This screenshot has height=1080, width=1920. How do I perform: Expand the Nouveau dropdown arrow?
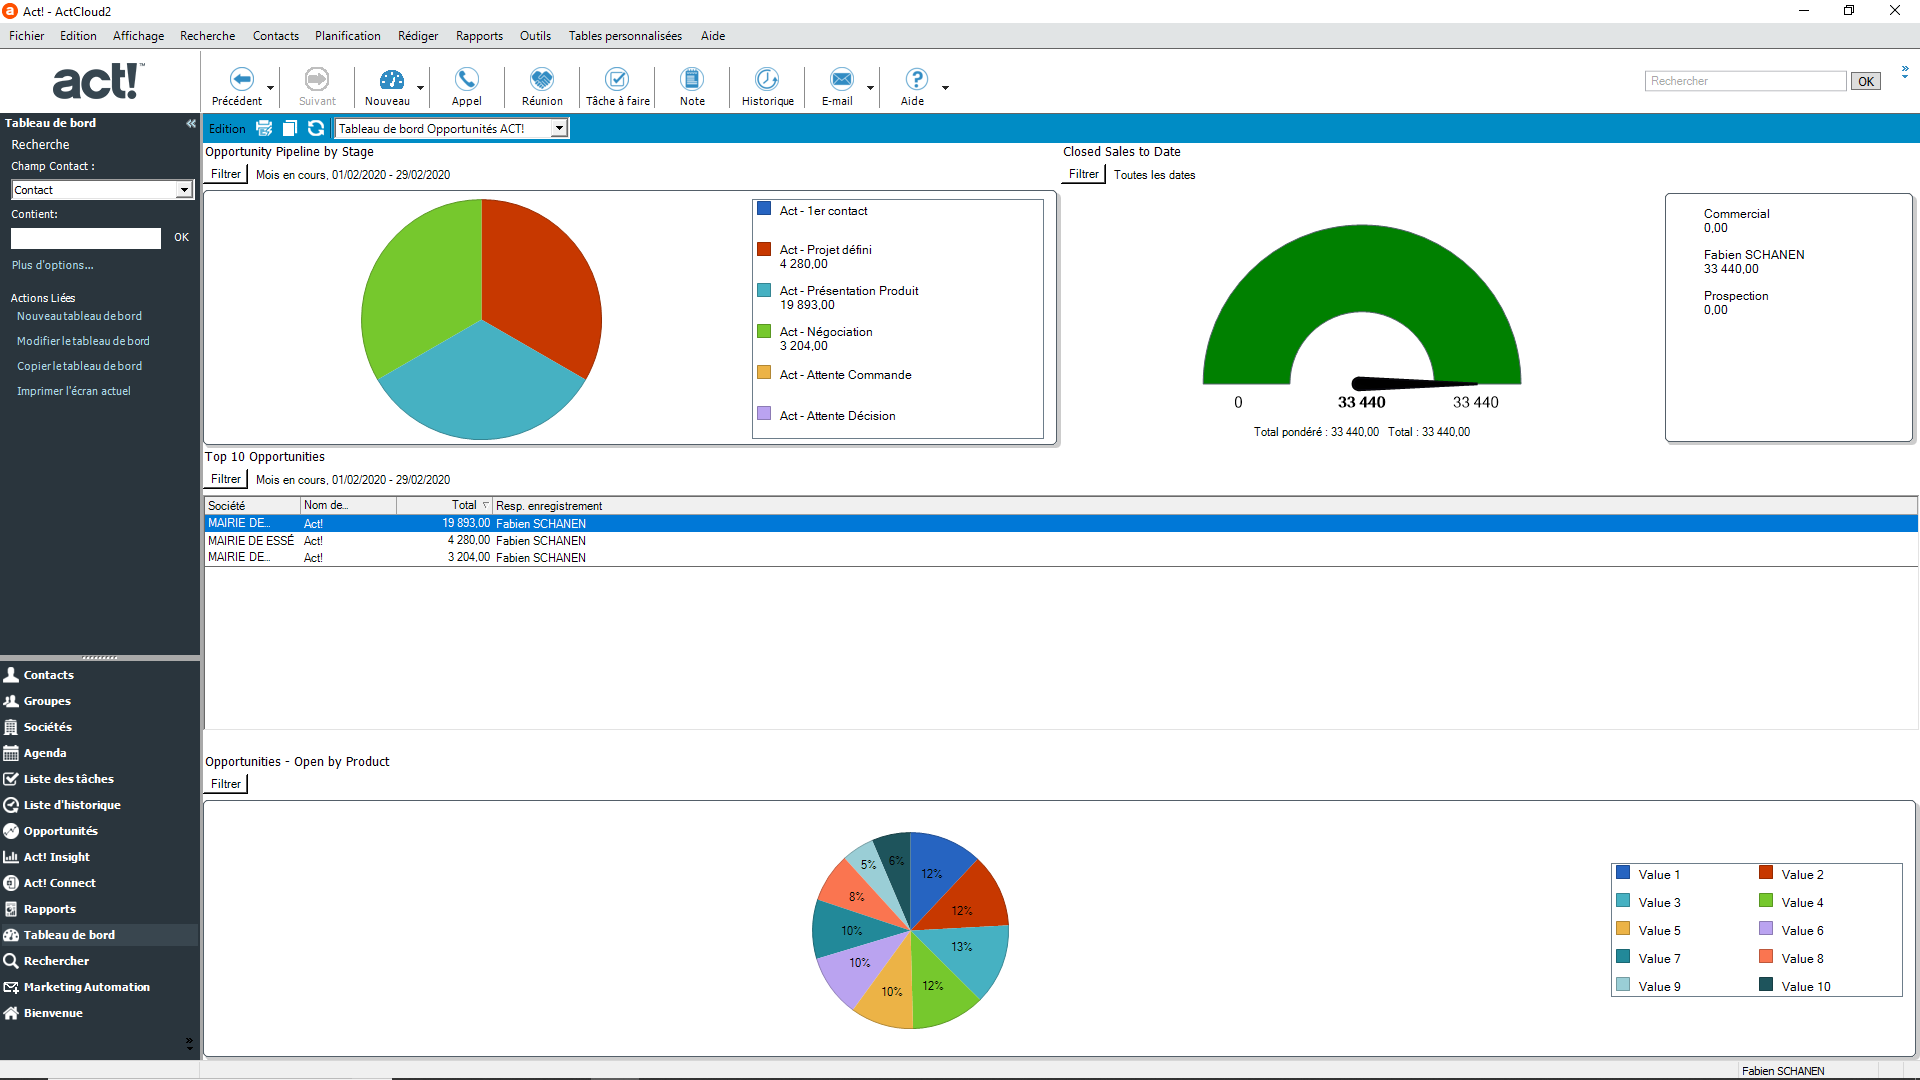[x=420, y=88]
